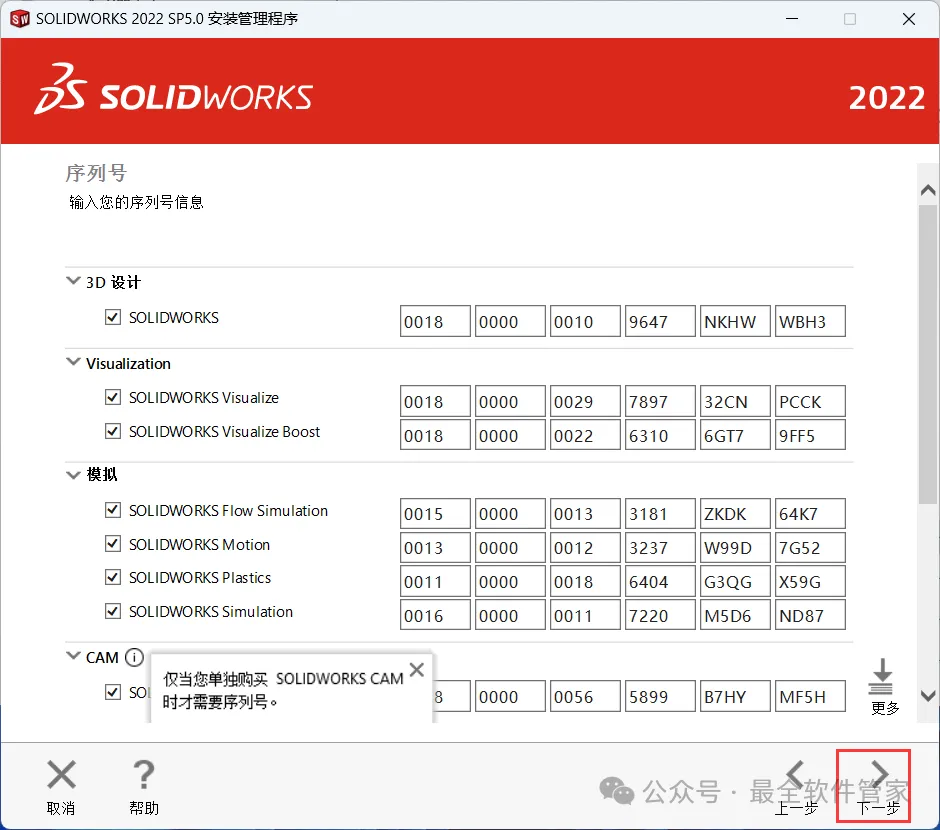Click Visualize serial field 7897

click(x=660, y=401)
